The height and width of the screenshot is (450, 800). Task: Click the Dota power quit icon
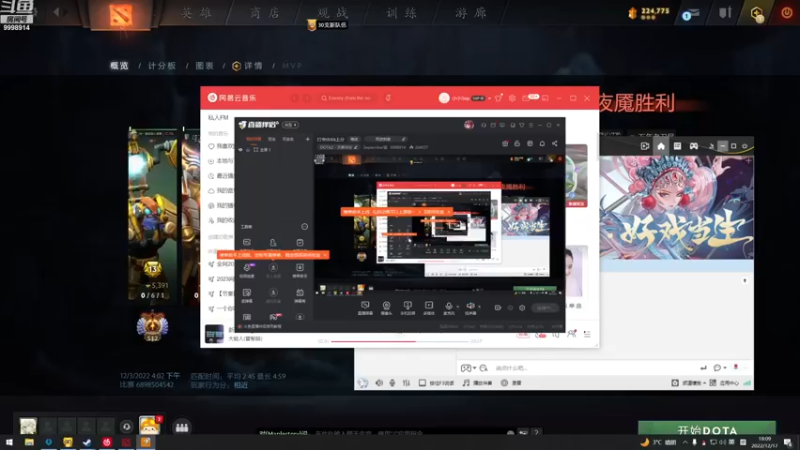coord(787,13)
